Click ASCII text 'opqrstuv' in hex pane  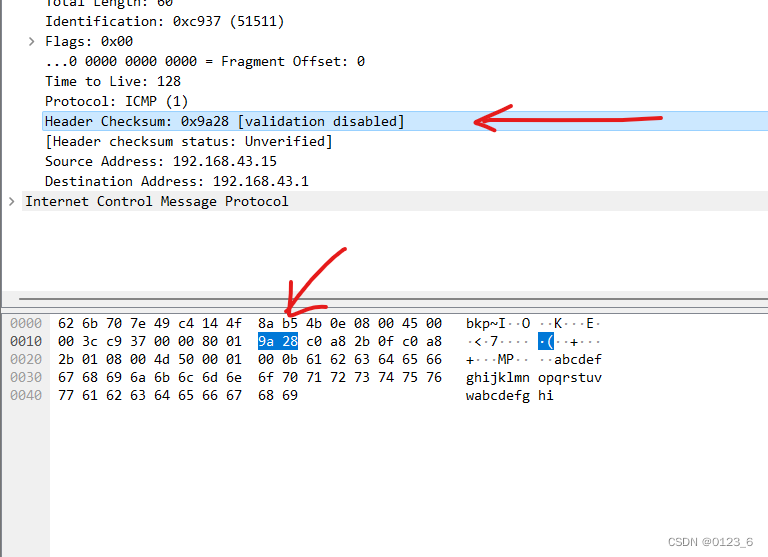coord(570,378)
